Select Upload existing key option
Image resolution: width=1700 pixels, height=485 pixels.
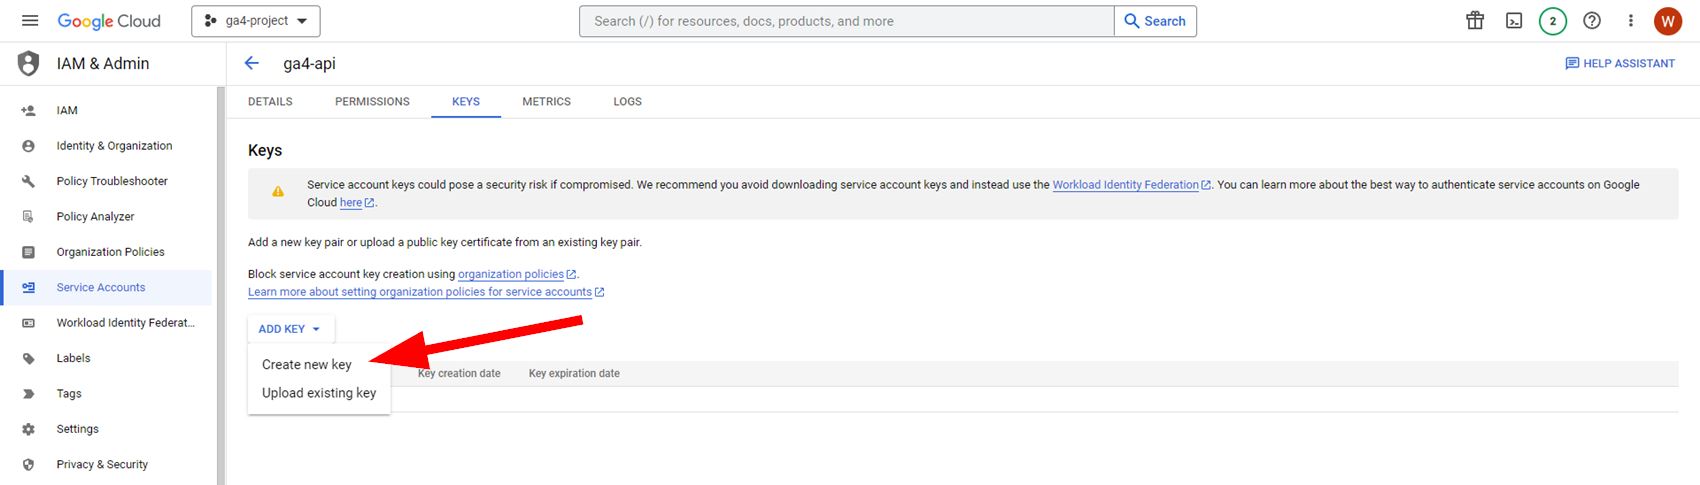(319, 393)
